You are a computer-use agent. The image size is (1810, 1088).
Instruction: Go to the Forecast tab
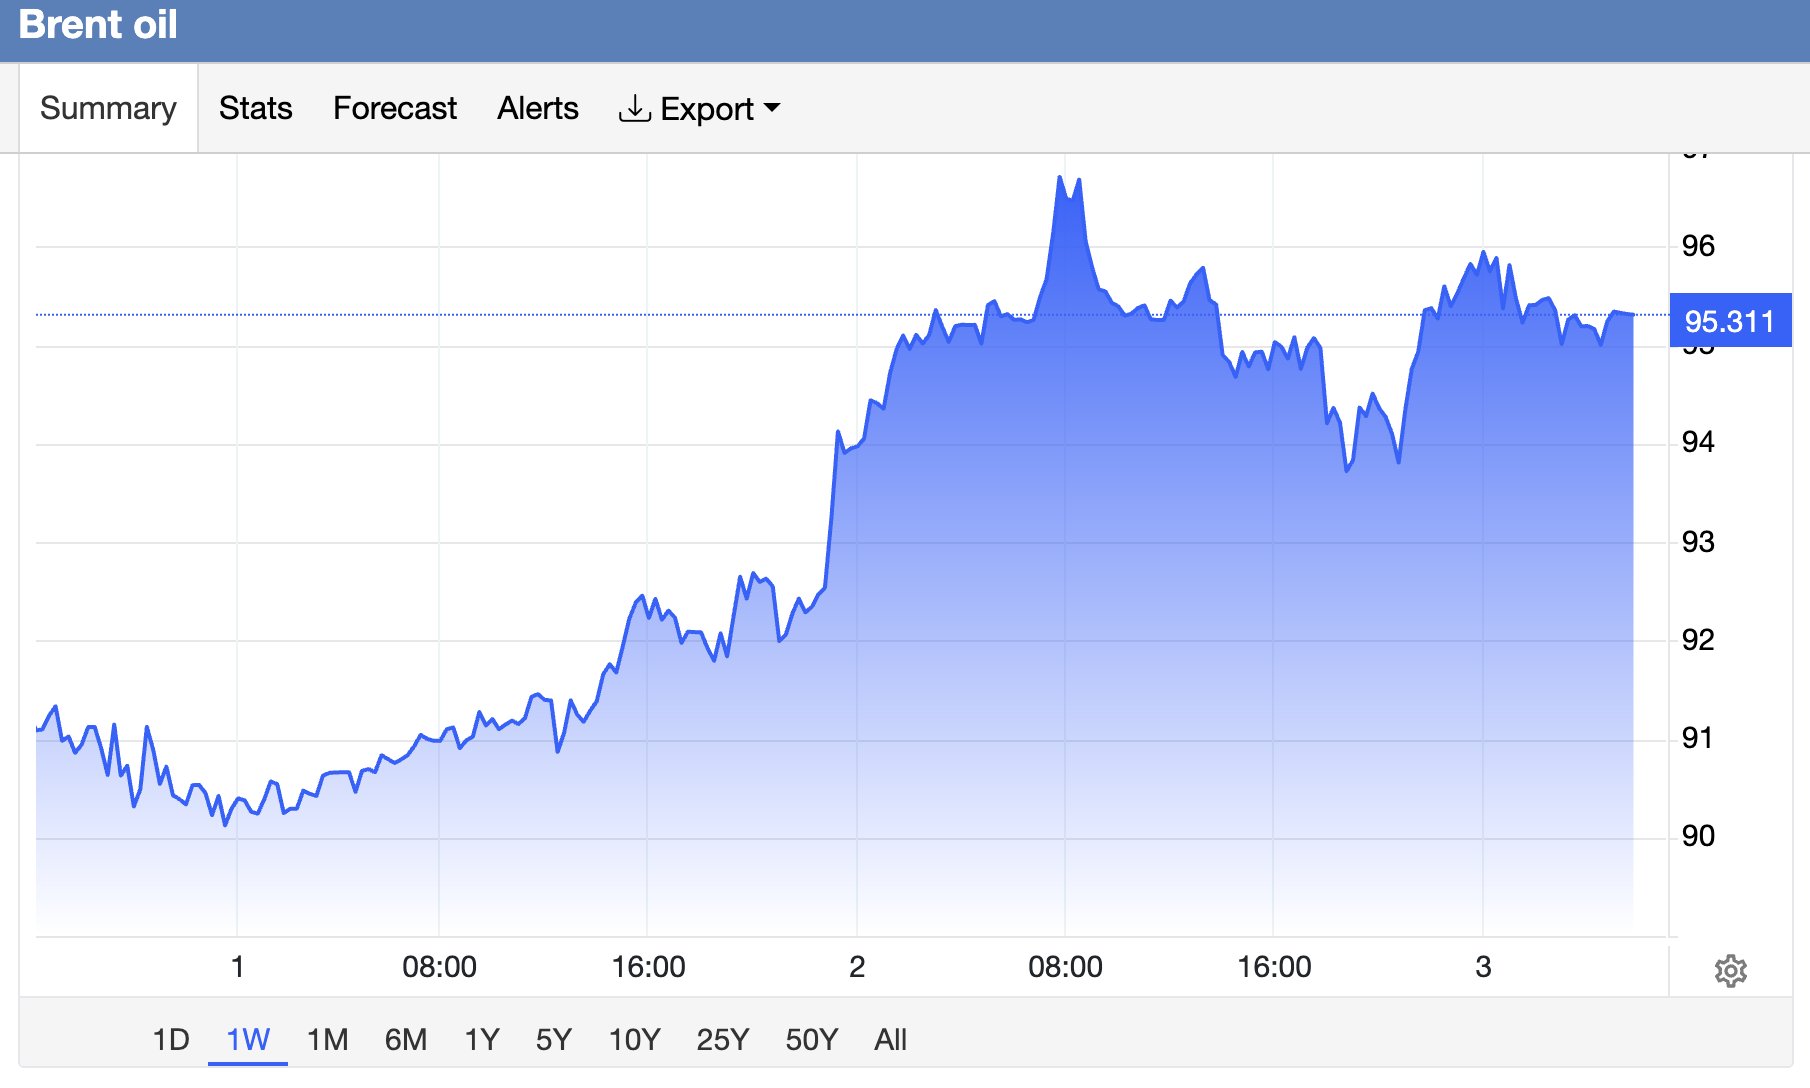pos(395,108)
